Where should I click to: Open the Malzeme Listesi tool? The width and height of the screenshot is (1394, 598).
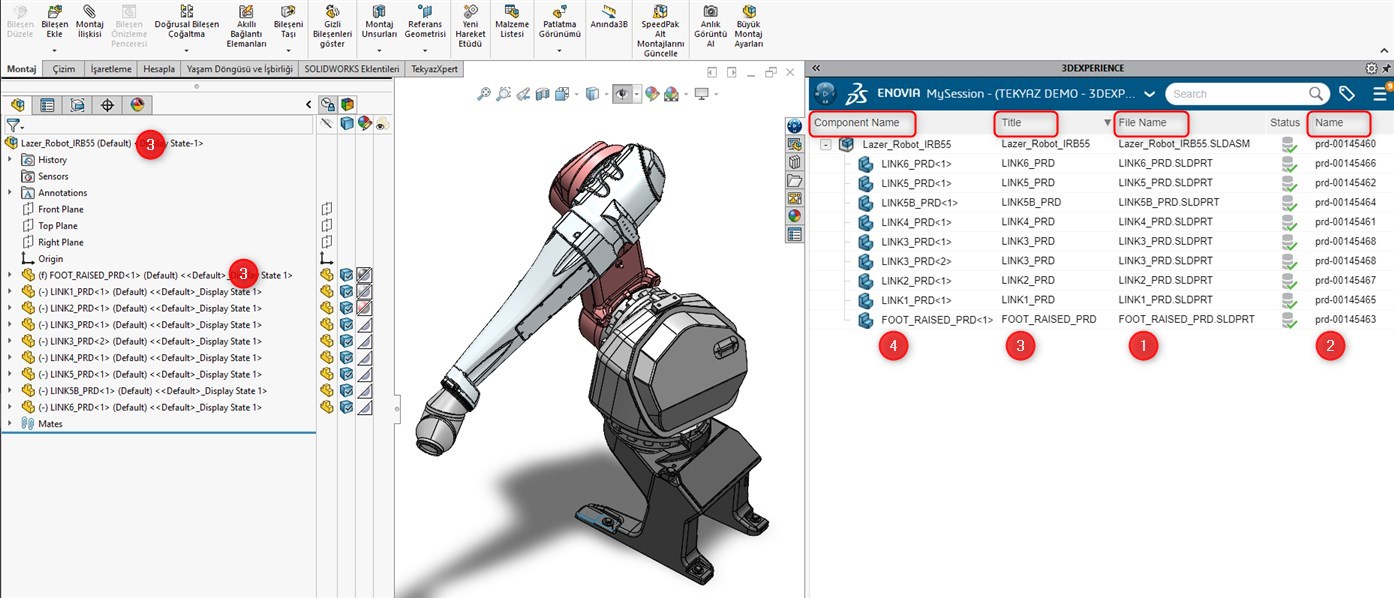[x=511, y=10]
